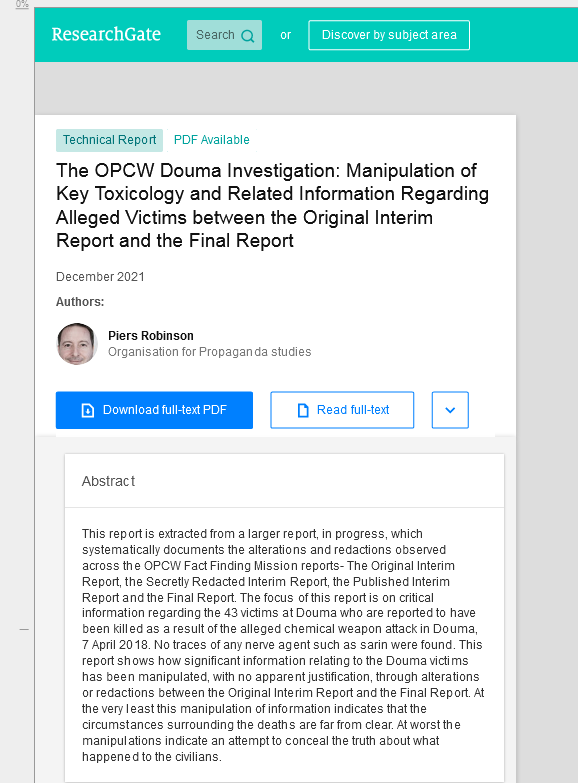Viewport: 578px width, 783px height.
Task: Click the Read full-text button
Action: (342, 410)
